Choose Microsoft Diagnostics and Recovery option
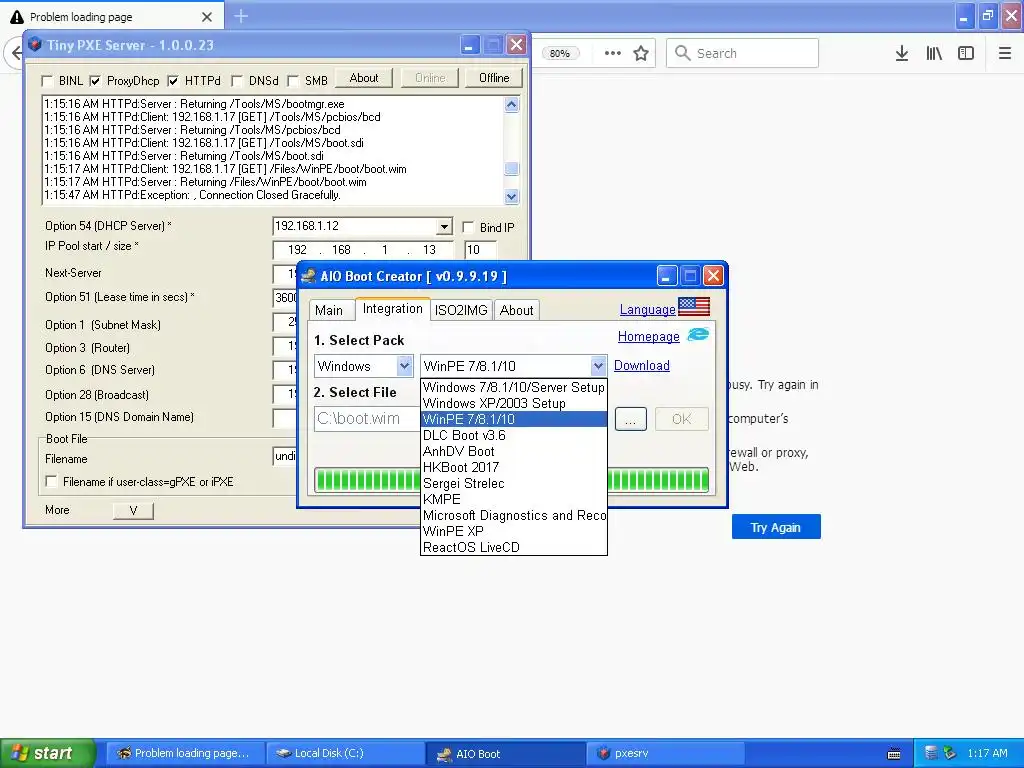This screenshot has height=768, width=1024. click(x=513, y=515)
